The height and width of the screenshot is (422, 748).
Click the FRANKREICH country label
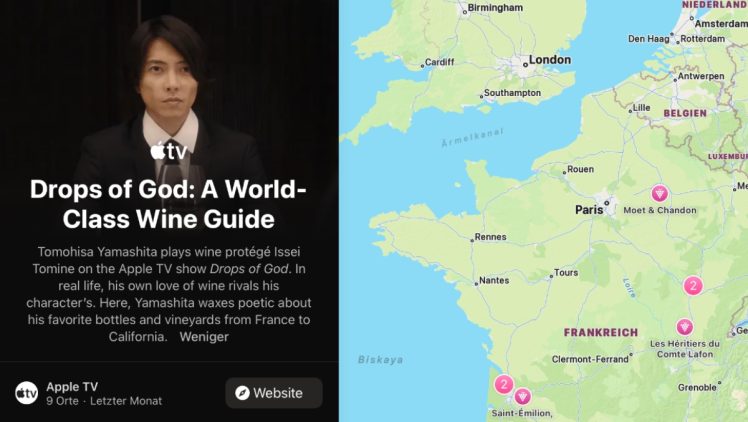pyautogui.click(x=601, y=332)
